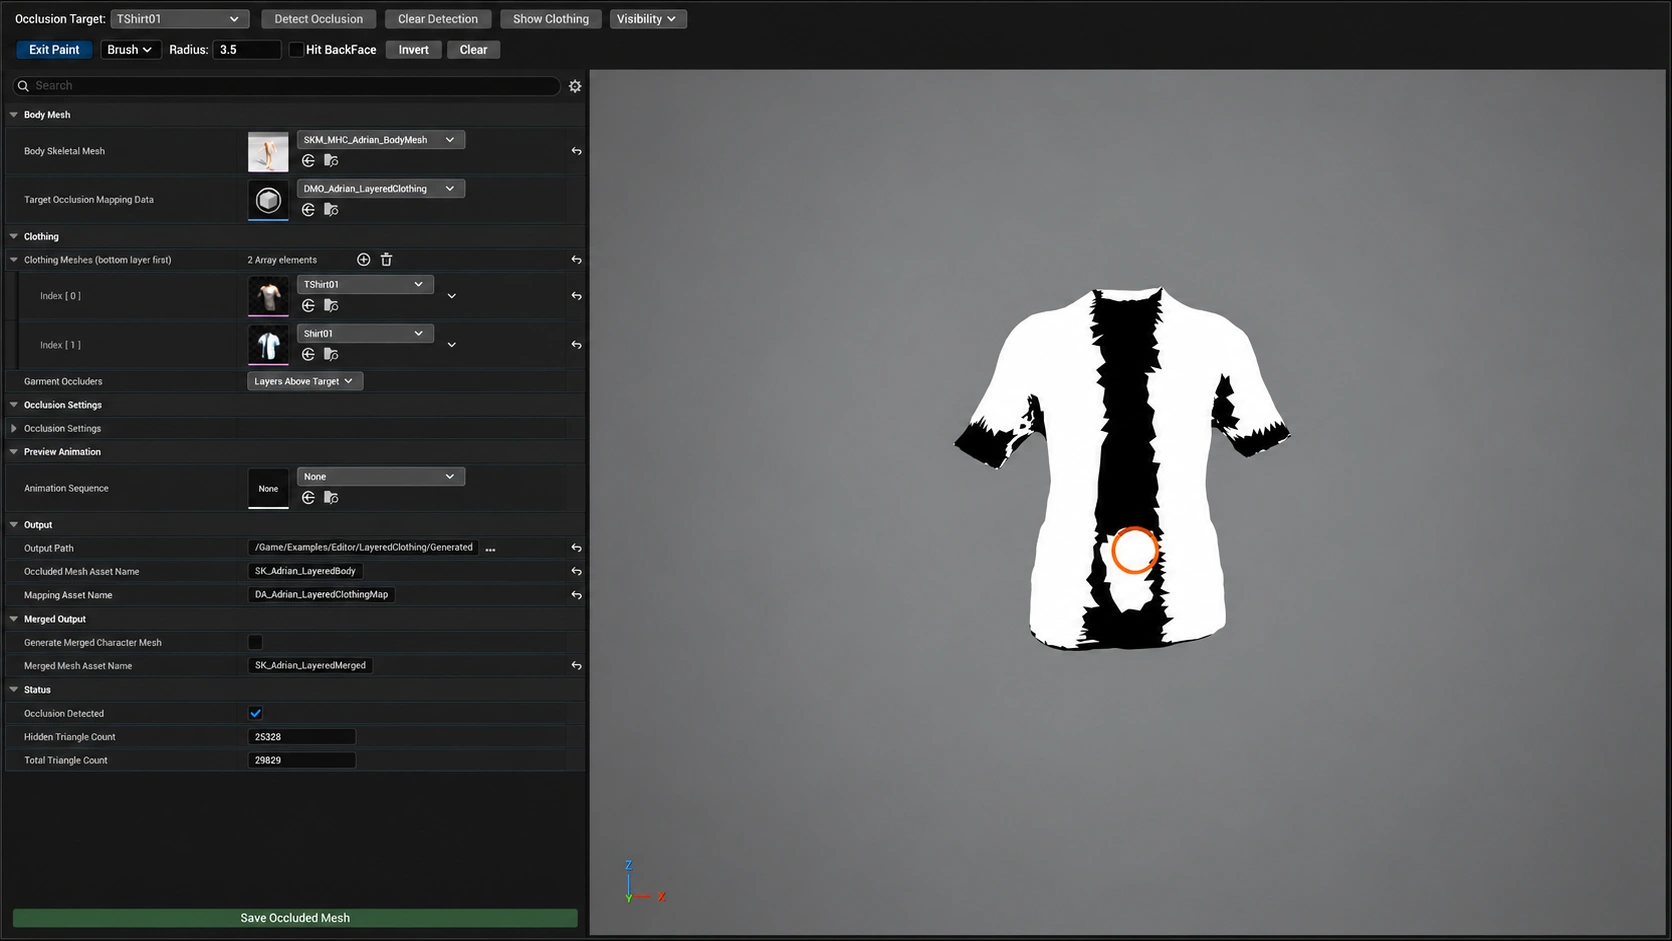Clear the painted mask
The width and height of the screenshot is (1672, 941).
click(474, 50)
